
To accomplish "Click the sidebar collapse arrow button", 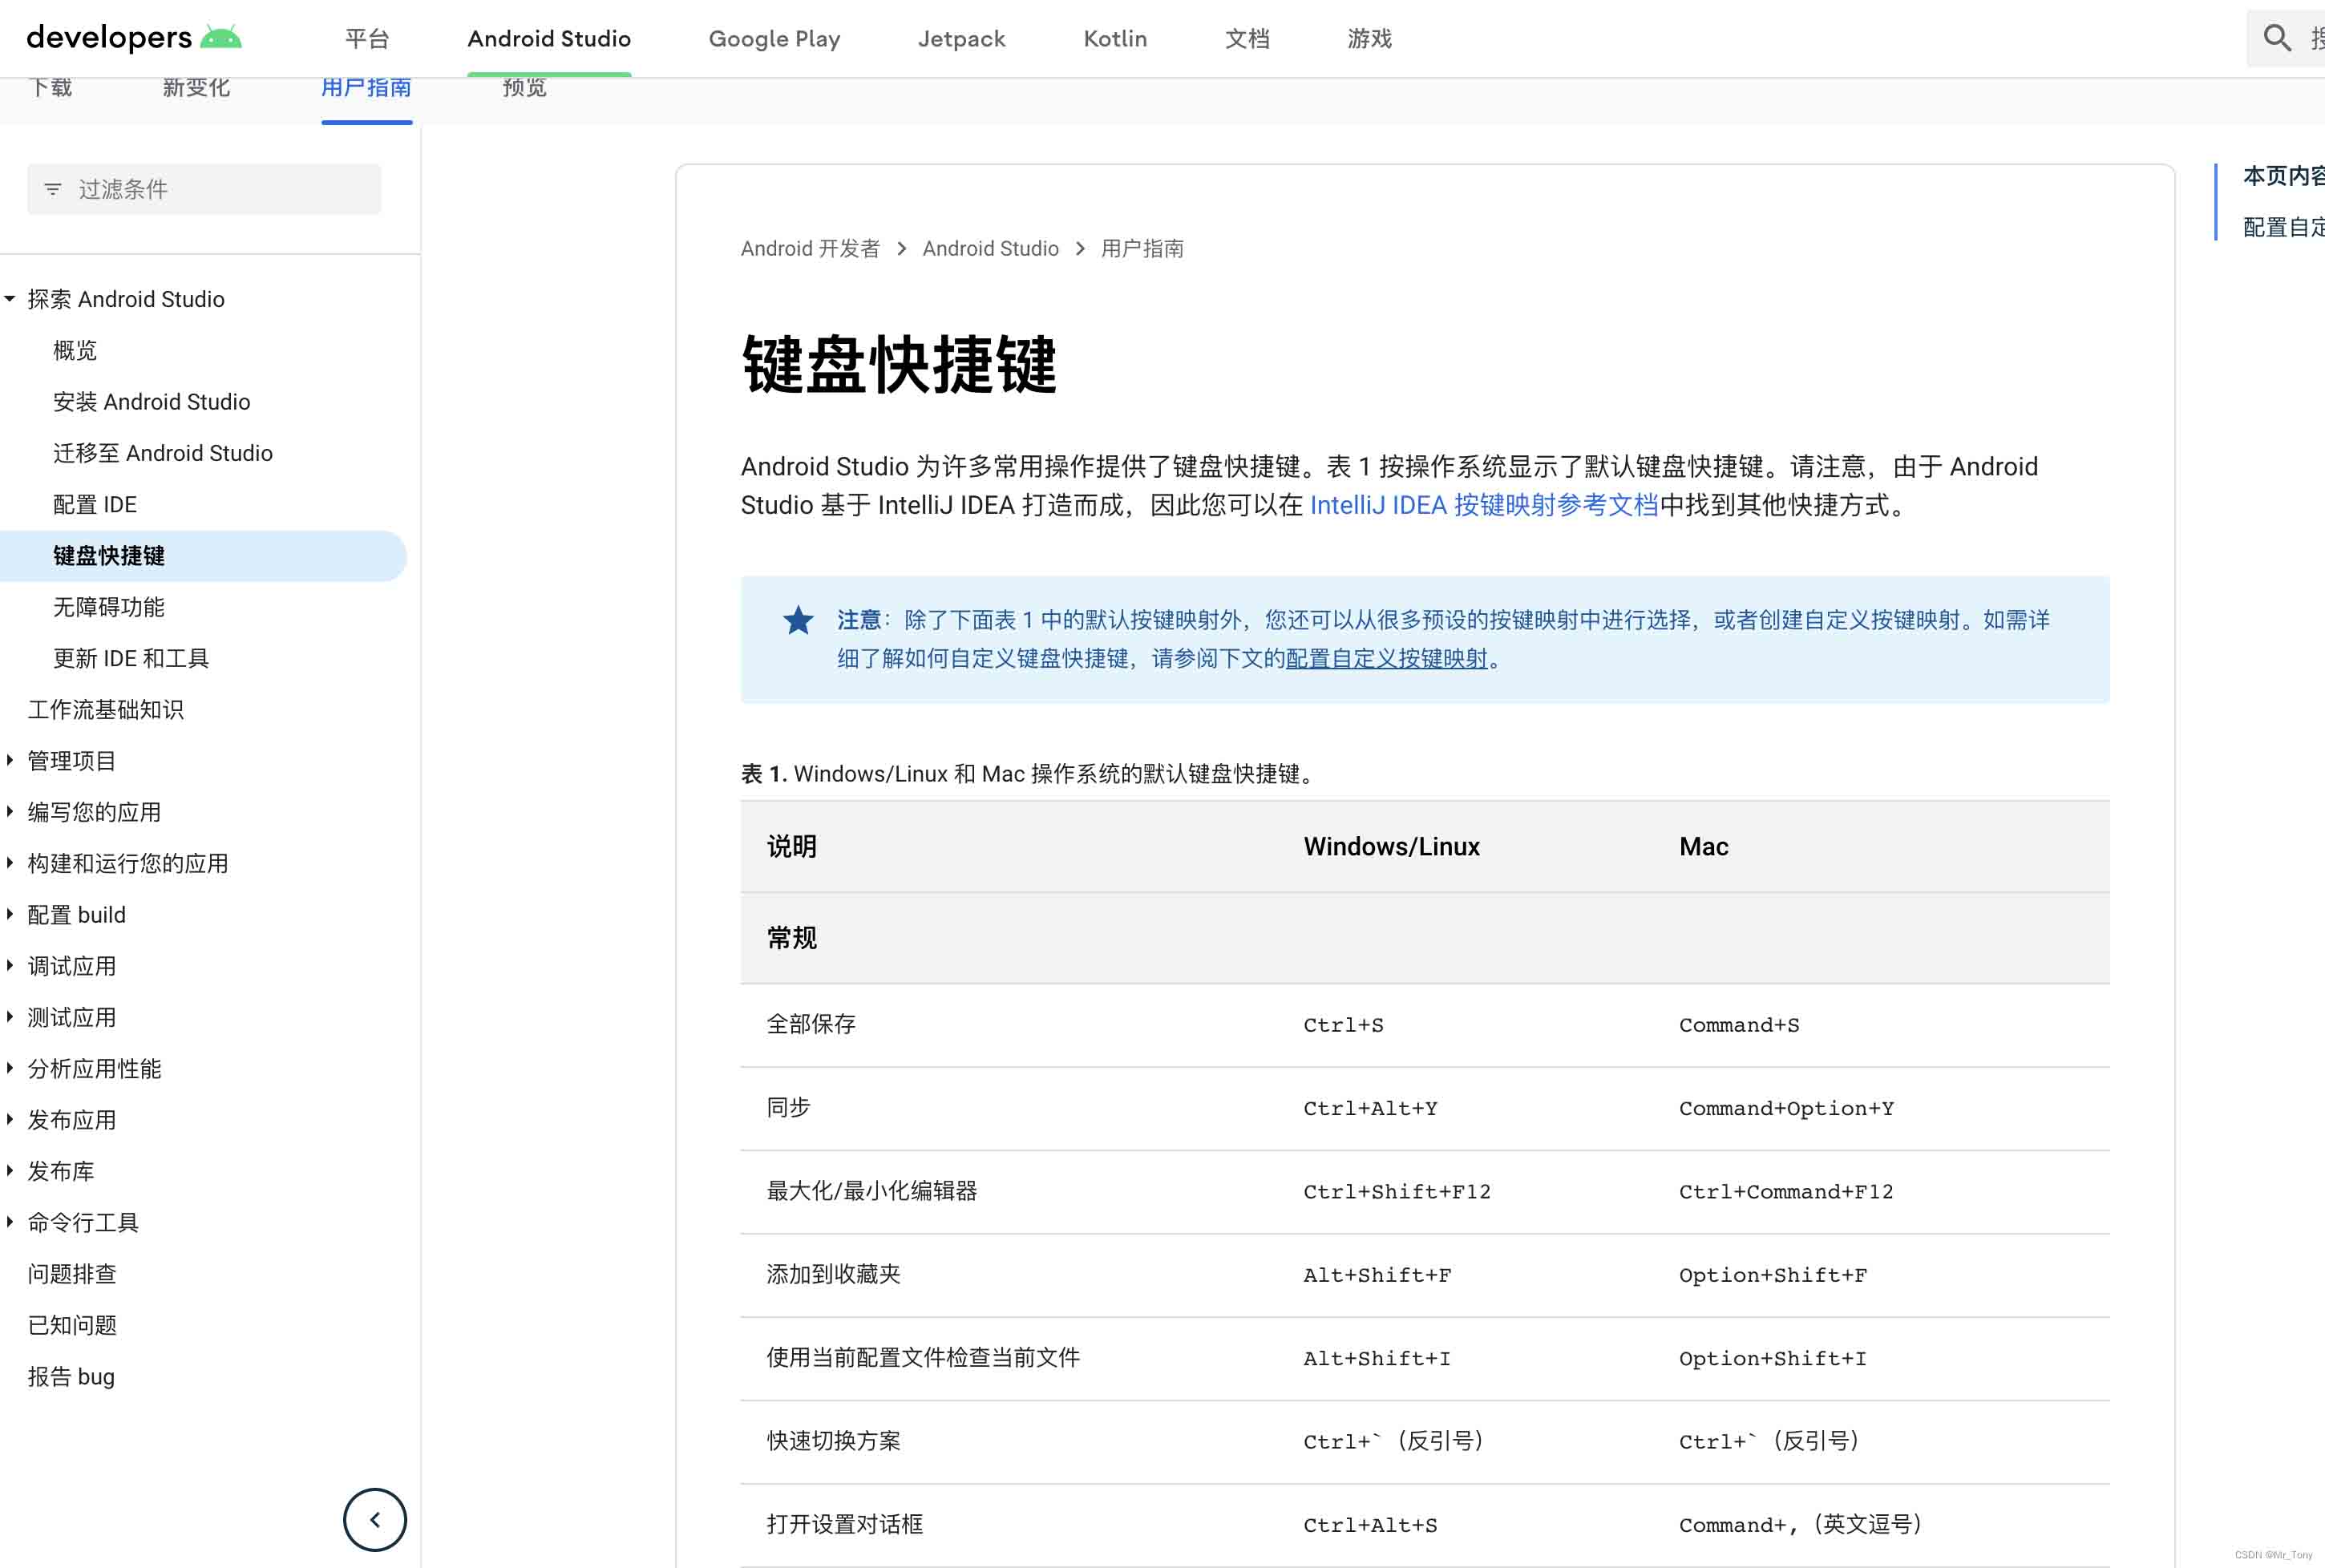I will pyautogui.click(x=374, y=1520).
